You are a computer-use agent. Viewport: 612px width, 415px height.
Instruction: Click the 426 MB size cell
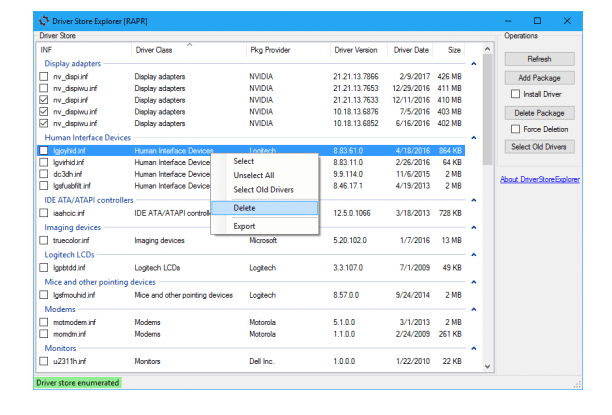pos(449,77)
